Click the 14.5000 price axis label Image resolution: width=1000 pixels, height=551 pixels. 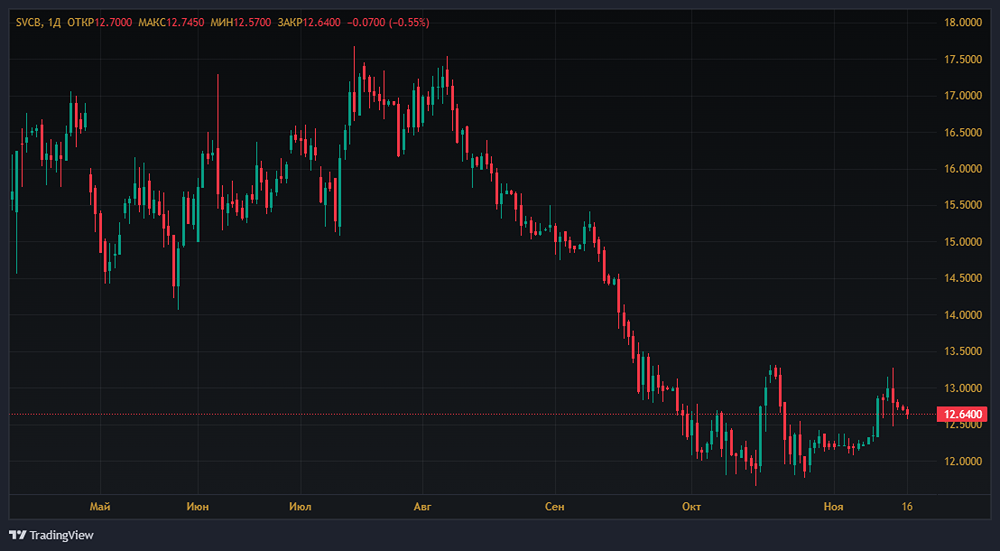pos(962,279)
